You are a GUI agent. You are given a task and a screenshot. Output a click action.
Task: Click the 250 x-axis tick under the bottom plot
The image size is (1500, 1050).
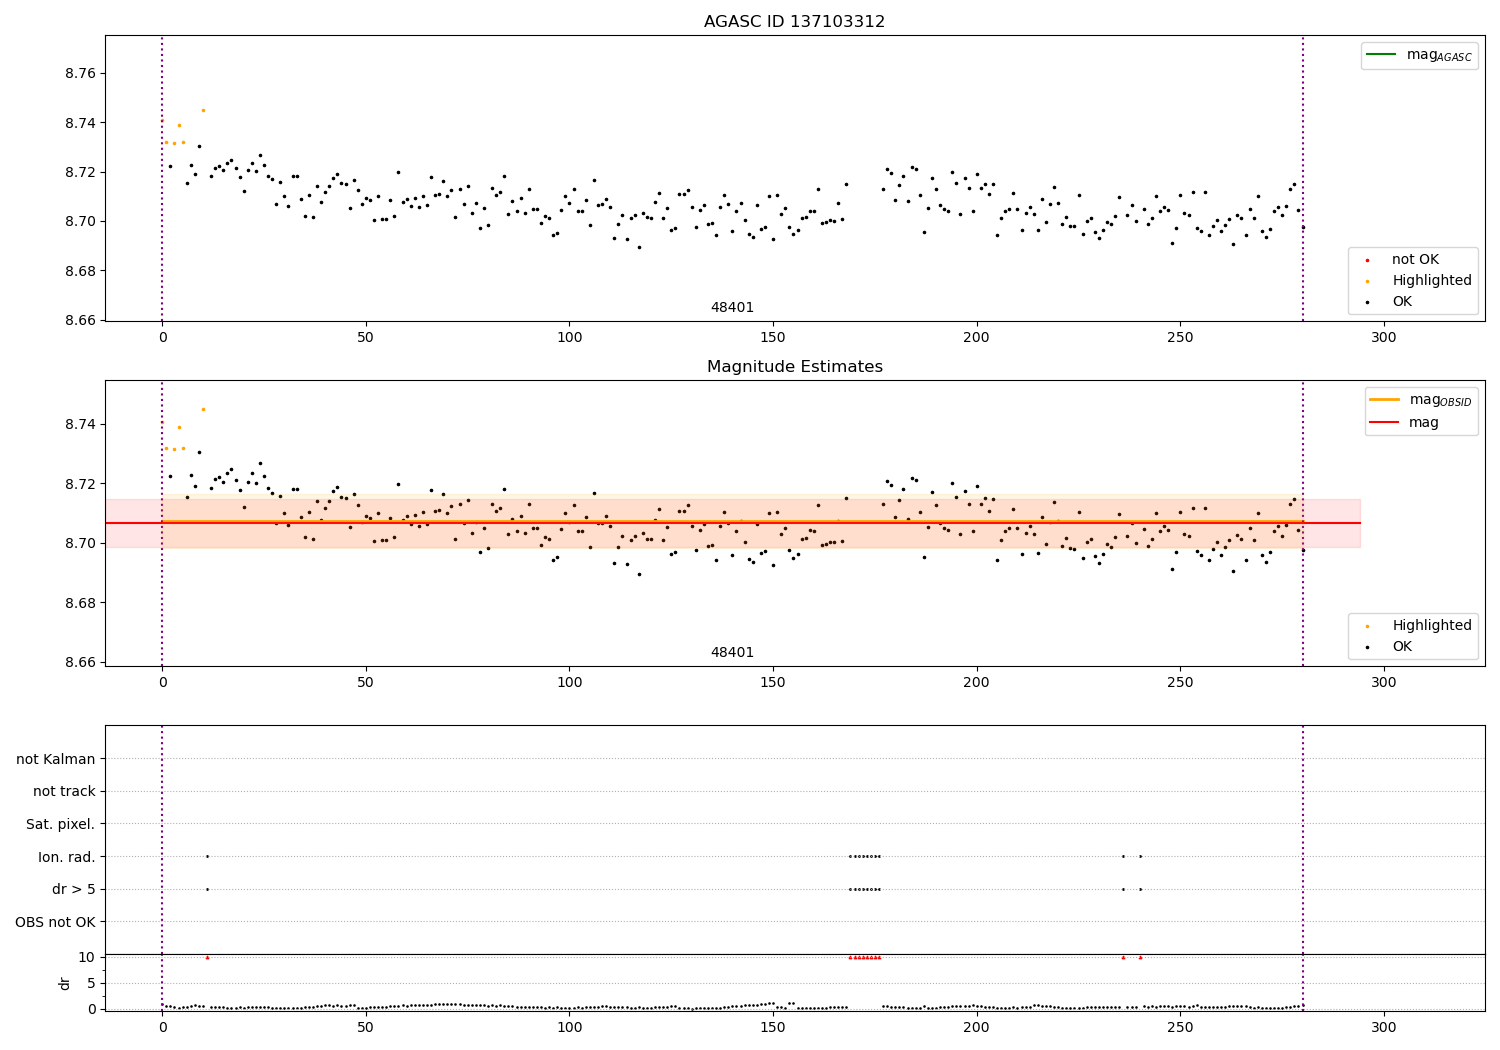(1180, 1027)
